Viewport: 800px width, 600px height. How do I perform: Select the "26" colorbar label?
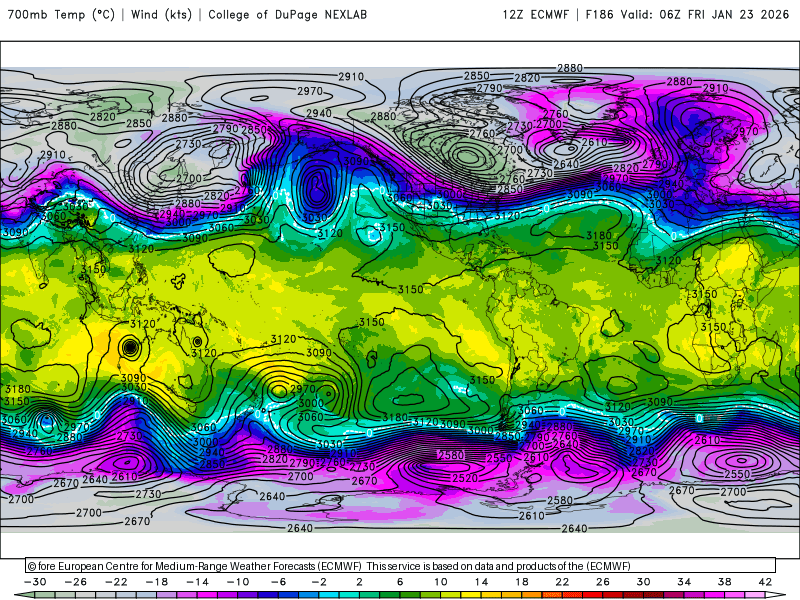tap(603, 582)
